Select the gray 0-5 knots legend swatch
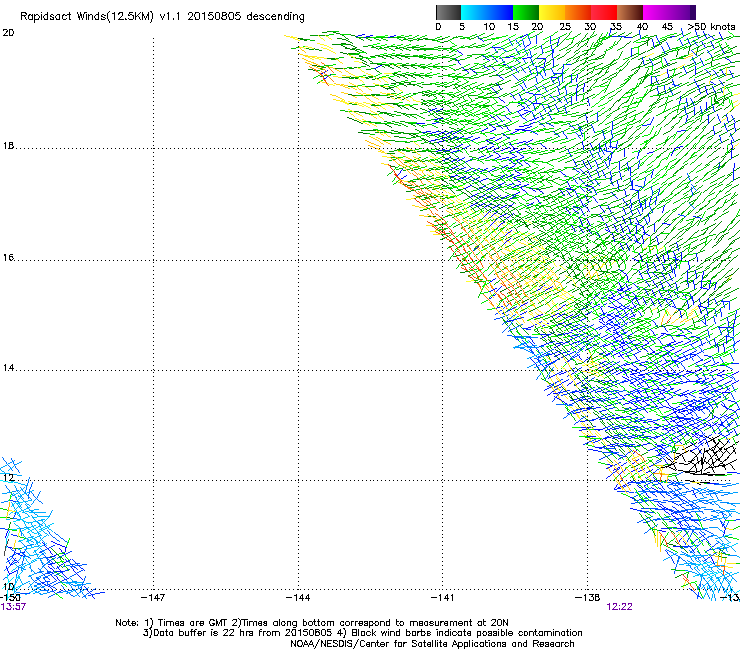 click(448, 12)
